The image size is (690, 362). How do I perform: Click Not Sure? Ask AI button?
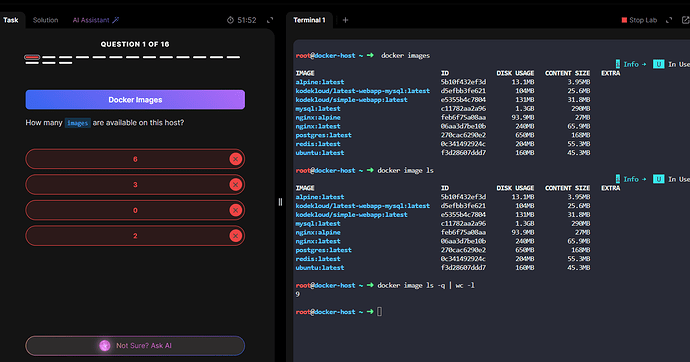[x=135, y=346]
